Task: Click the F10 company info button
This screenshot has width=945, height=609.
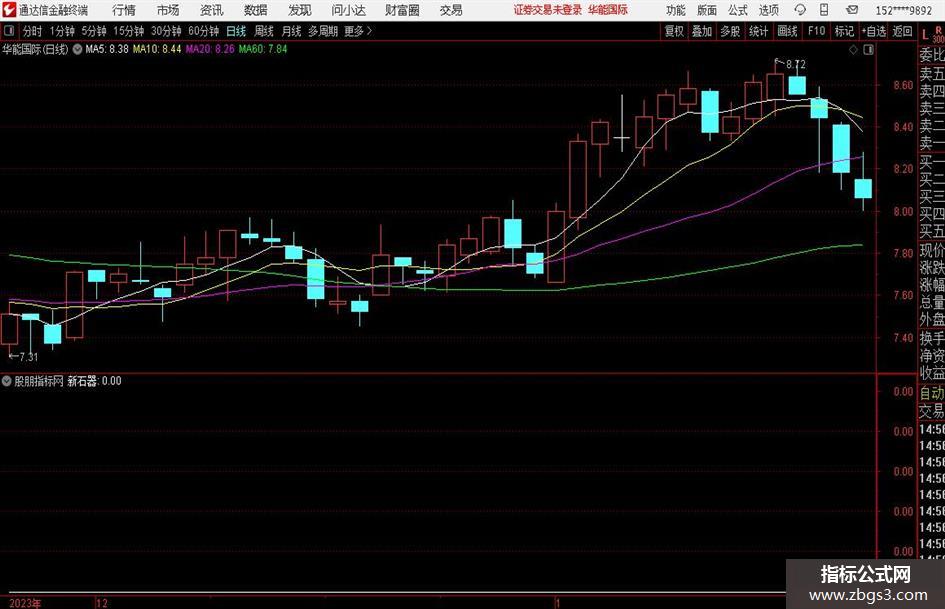Action: tap(817, 31)
